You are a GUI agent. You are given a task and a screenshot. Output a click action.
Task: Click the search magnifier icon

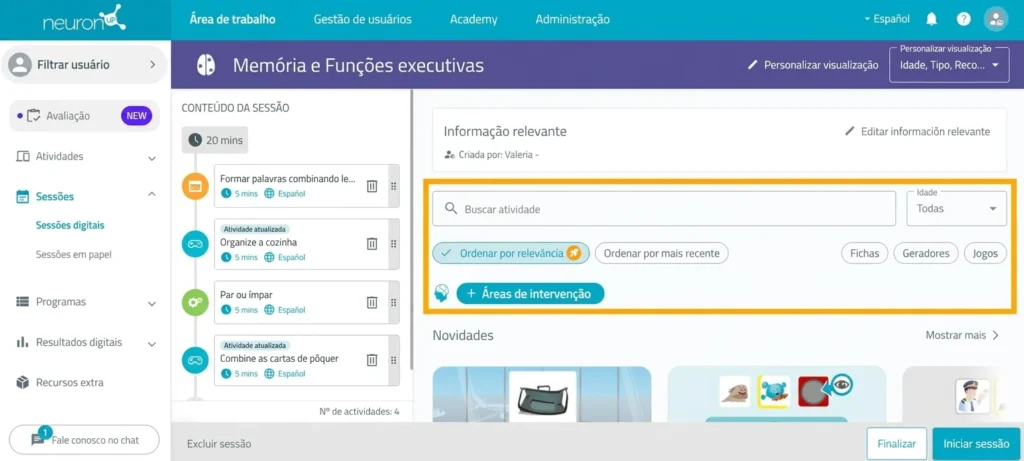pos(451,209)
